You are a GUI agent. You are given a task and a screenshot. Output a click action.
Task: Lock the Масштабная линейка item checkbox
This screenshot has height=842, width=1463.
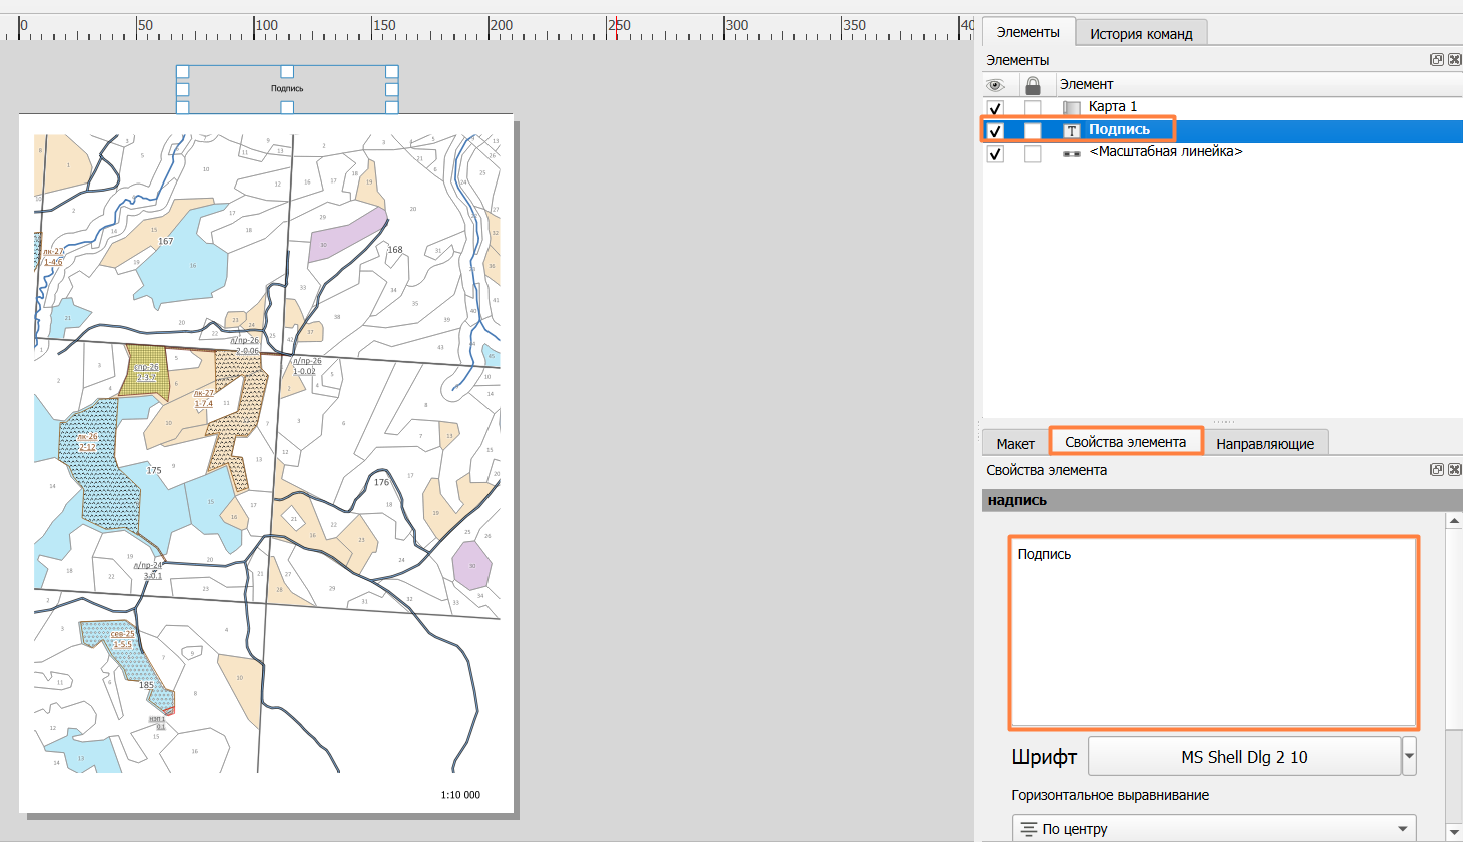1033,154
